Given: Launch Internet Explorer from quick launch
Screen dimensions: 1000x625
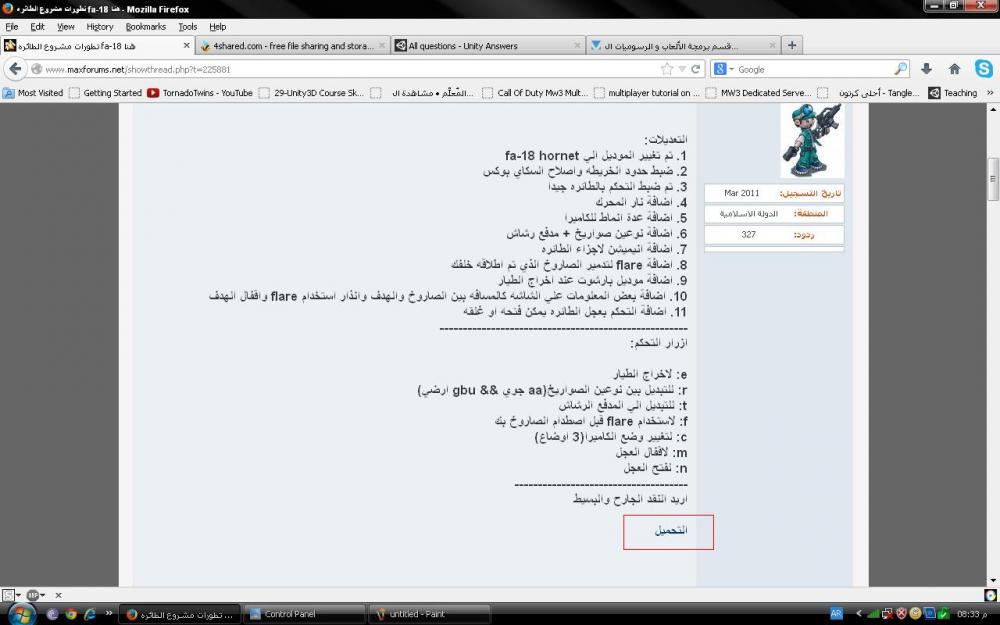Looking at the screenshot, I should [x=89, y=614].
